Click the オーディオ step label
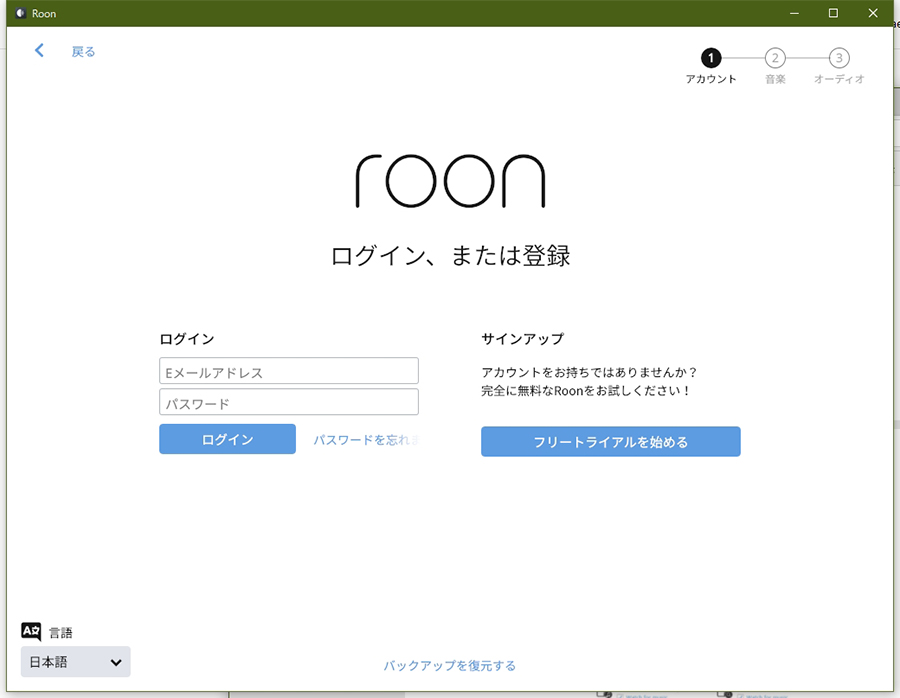The image size is (900, 698). point(839,79)
